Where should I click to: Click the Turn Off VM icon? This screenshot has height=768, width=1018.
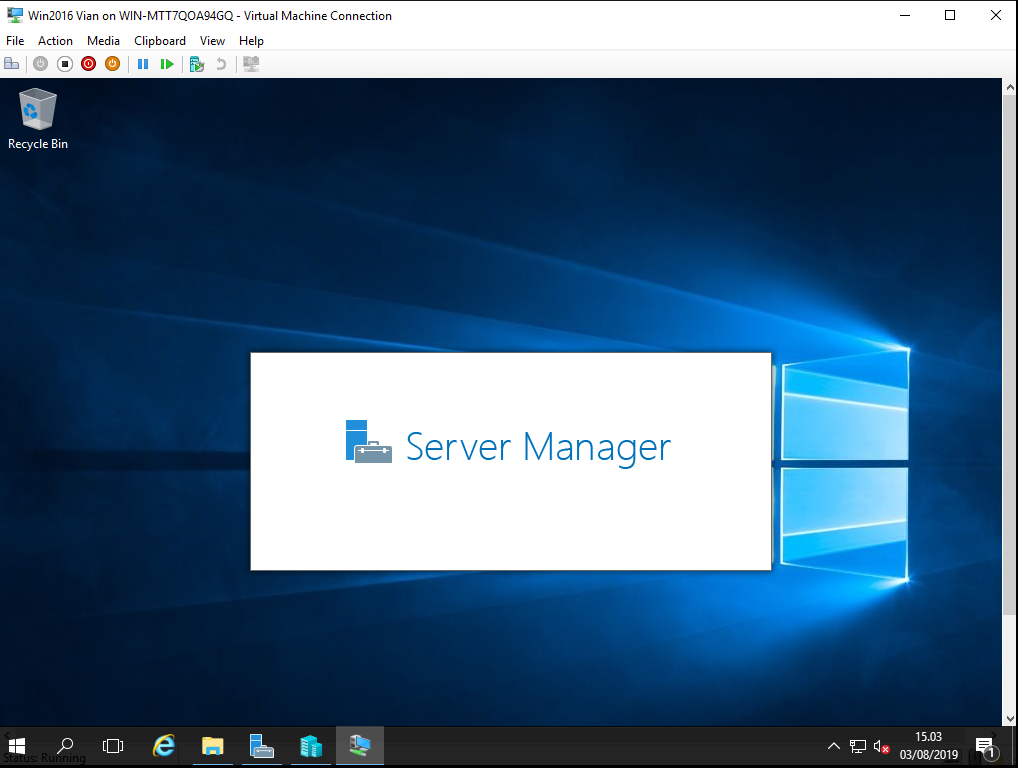[64, 63]
